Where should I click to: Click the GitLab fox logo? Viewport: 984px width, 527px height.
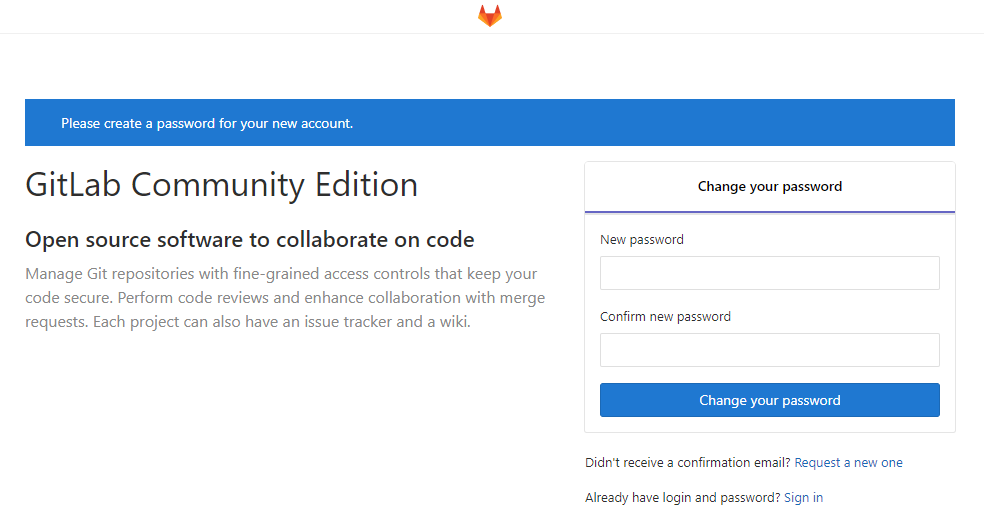pos(489,16)
